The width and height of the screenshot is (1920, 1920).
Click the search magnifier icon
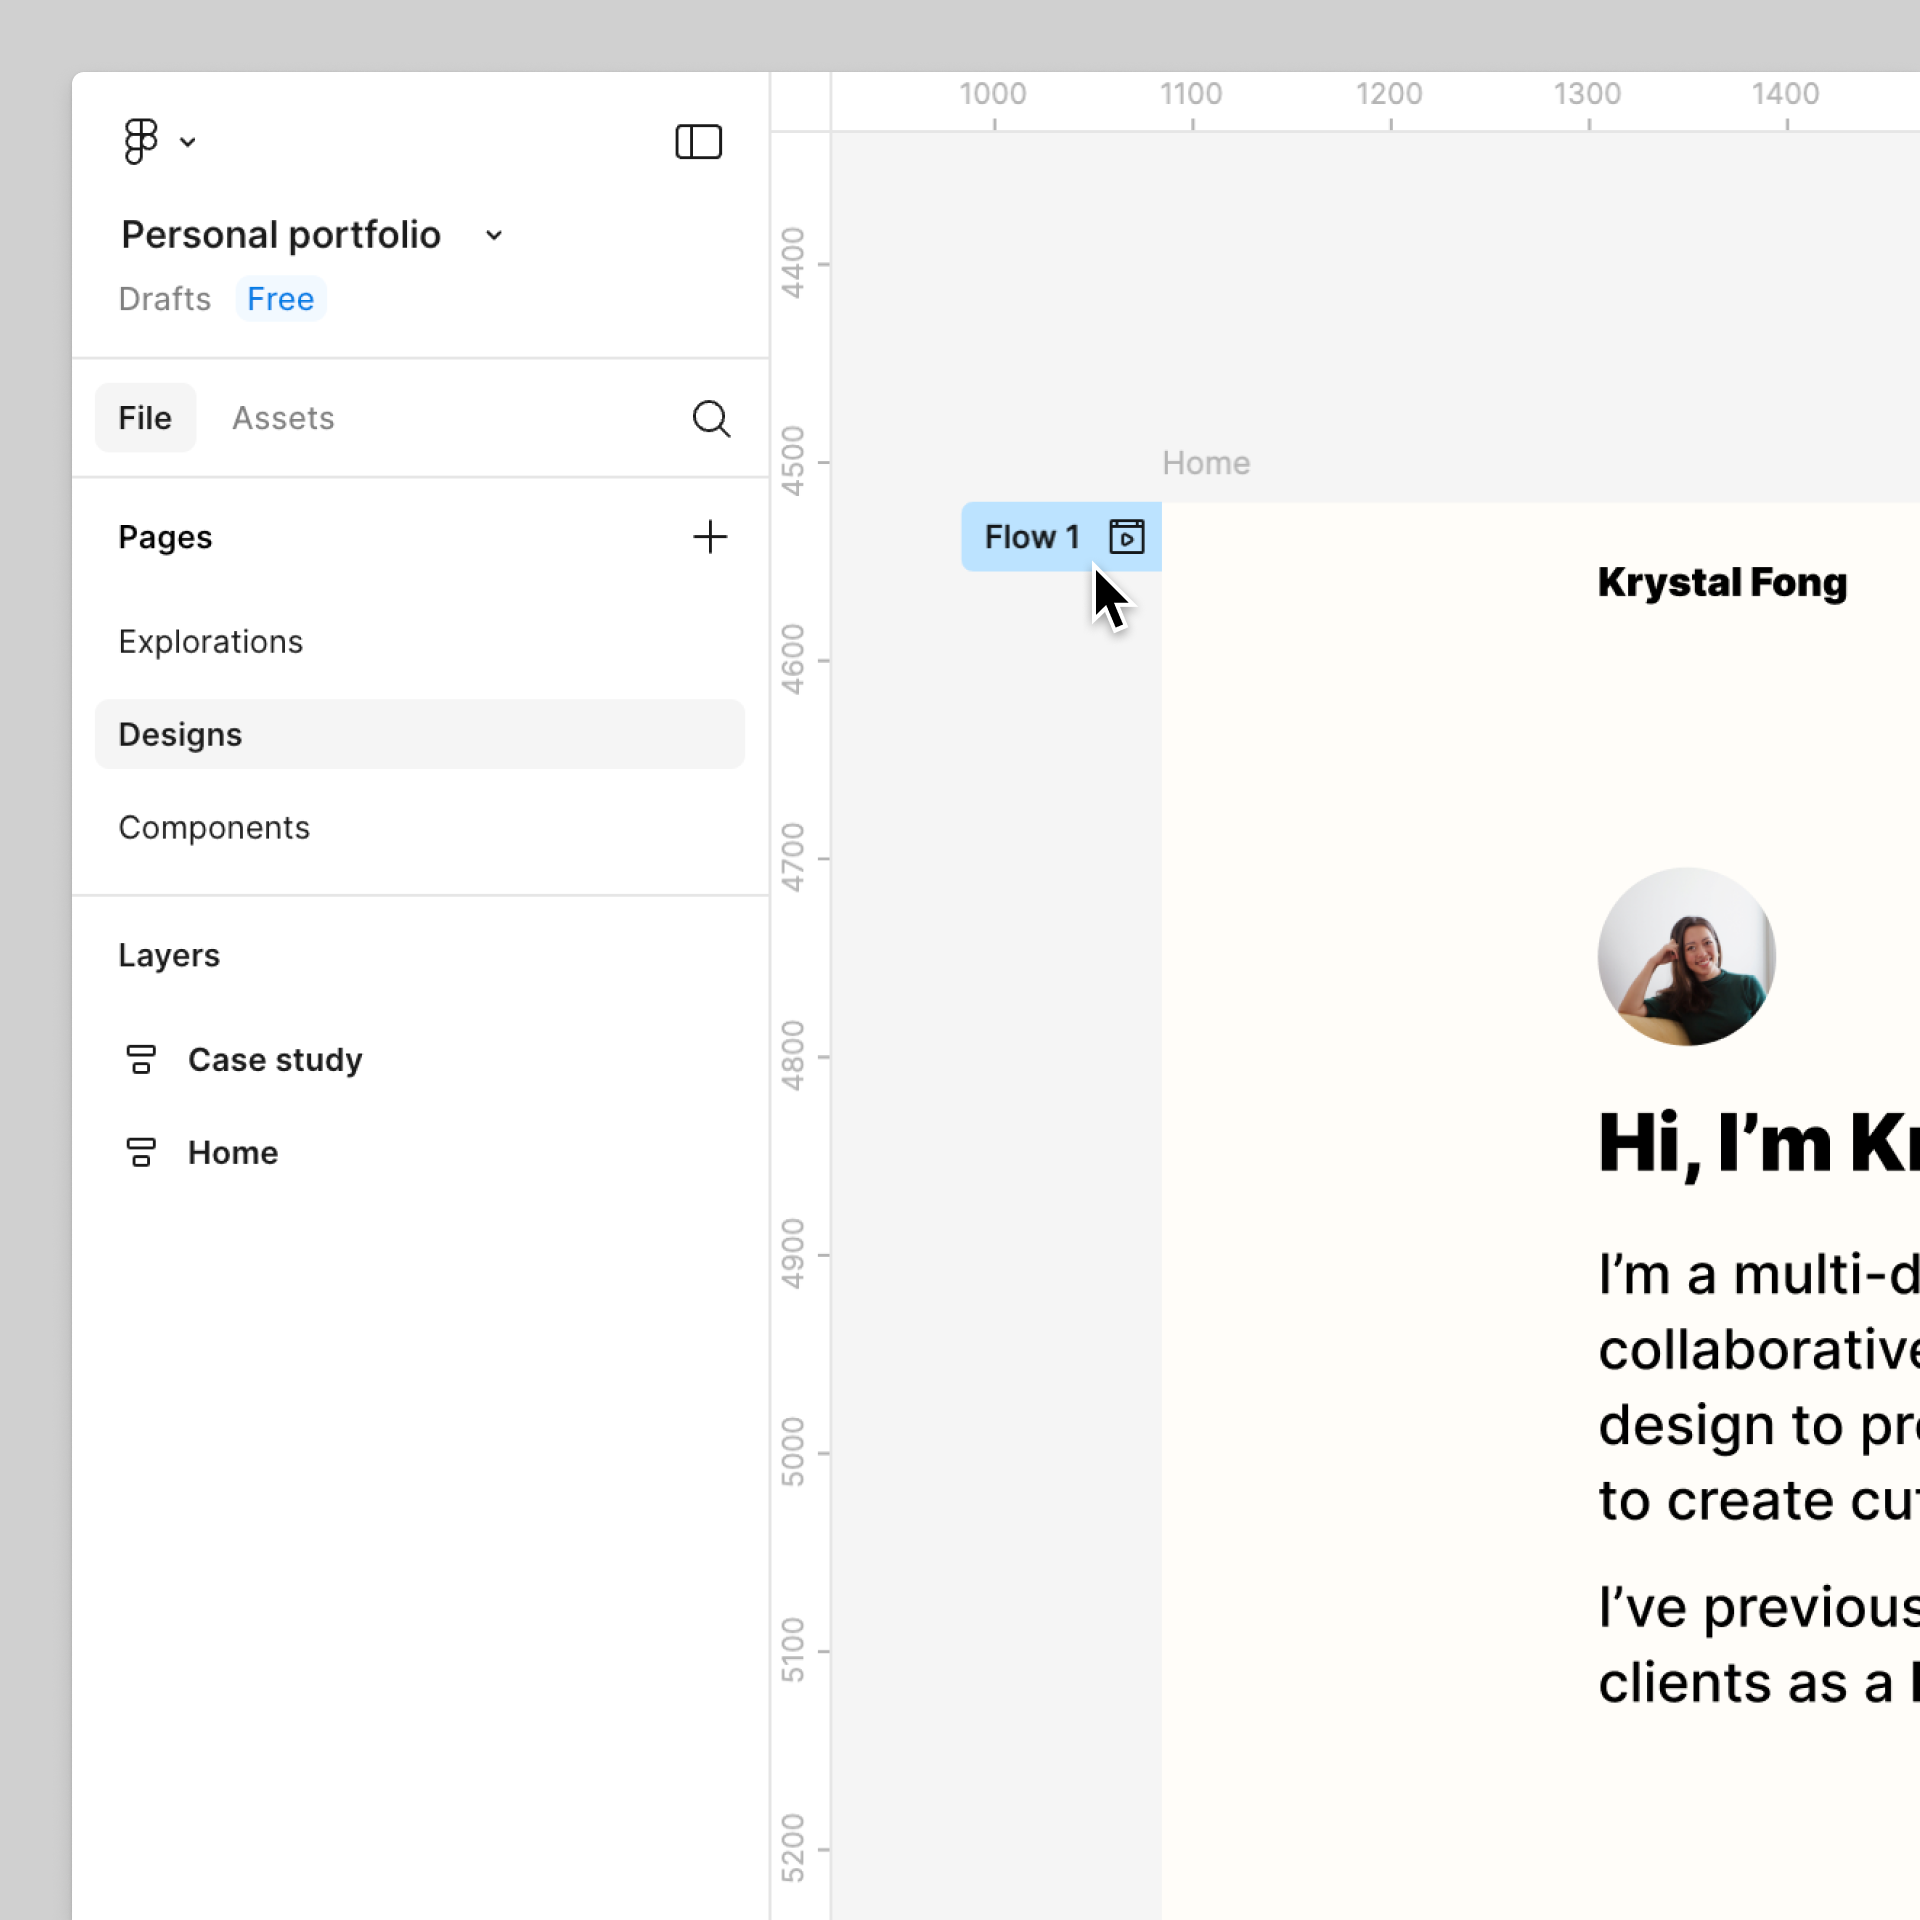[x=710, y=418]
